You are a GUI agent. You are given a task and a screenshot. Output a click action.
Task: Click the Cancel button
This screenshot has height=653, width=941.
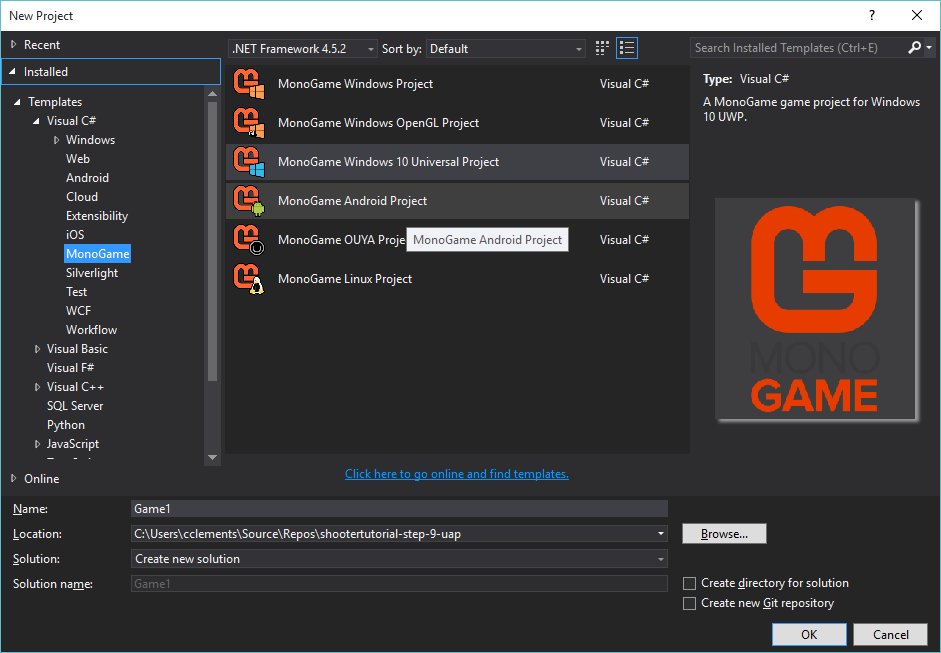click(891, 634)
